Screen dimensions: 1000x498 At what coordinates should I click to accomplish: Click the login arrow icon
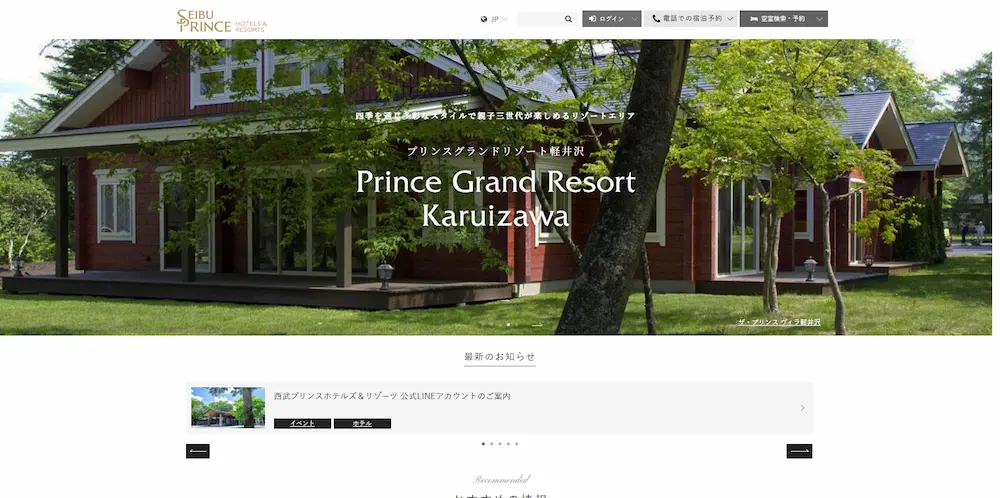click(592, 19)
